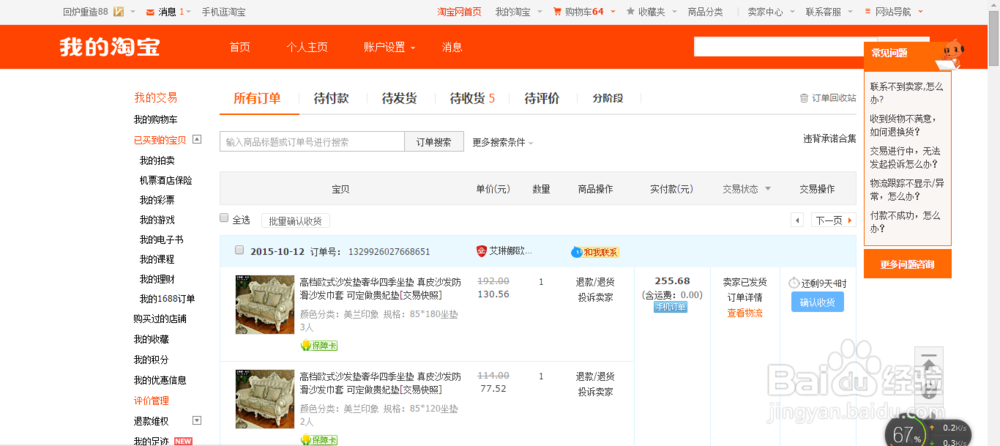Switch to the 待收货 tab

click(472, 98)
